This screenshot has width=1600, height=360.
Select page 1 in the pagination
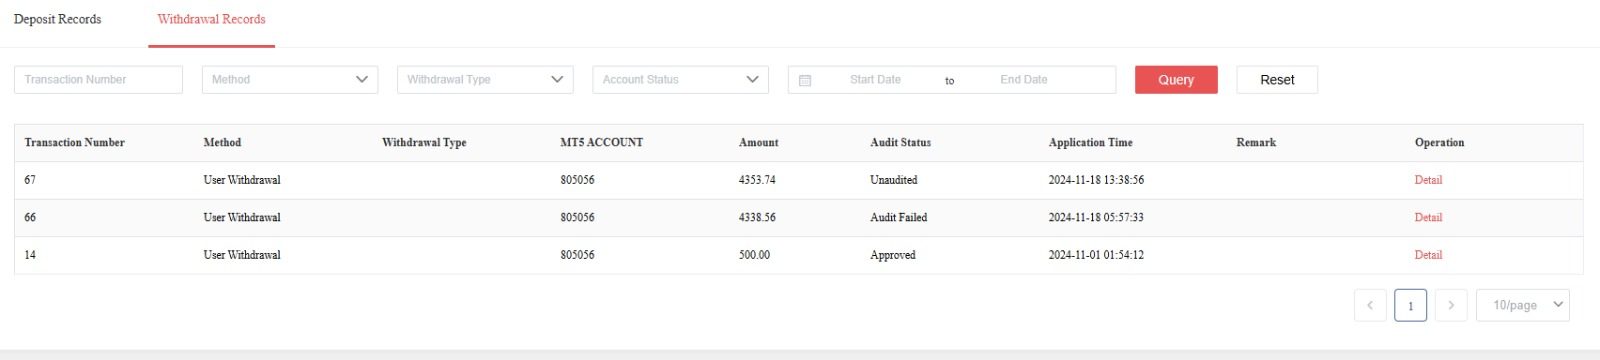(x=1410, y=305)
